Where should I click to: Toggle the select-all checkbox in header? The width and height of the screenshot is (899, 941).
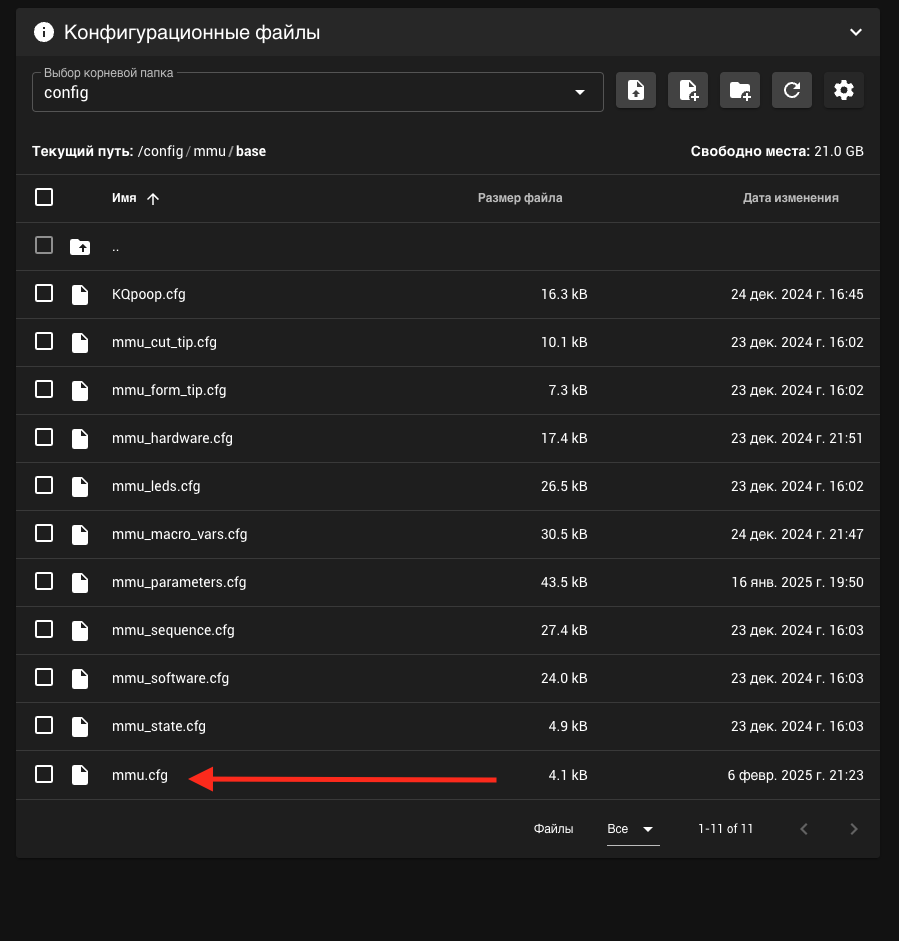coord(44,197)
